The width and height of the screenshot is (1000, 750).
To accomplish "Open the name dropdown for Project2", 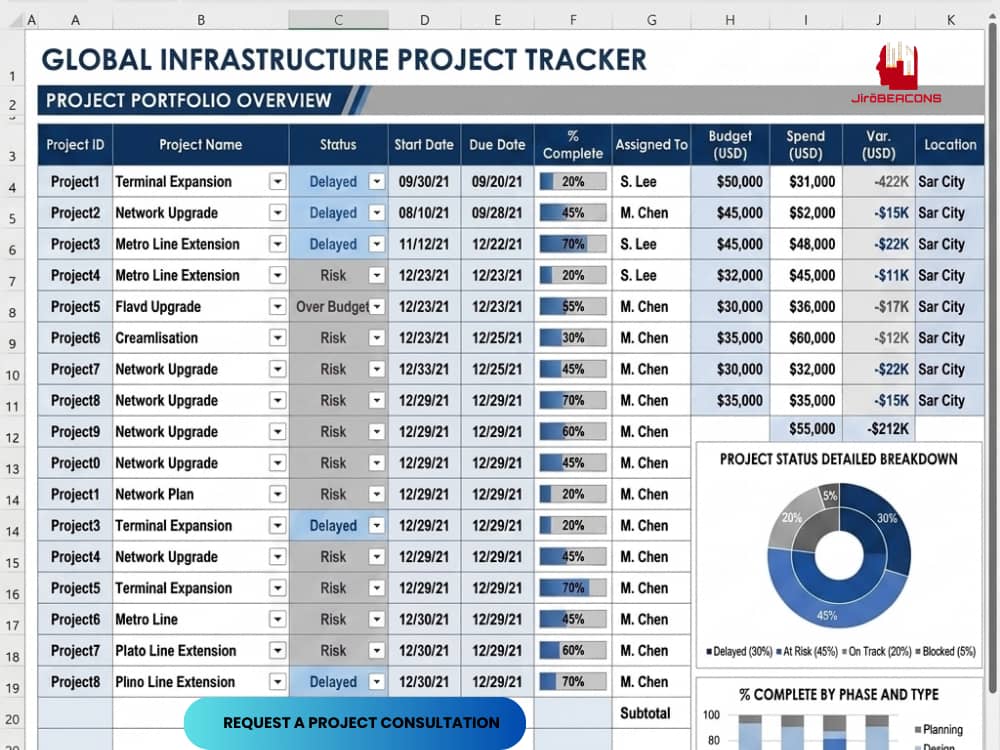I will (277, 213).
